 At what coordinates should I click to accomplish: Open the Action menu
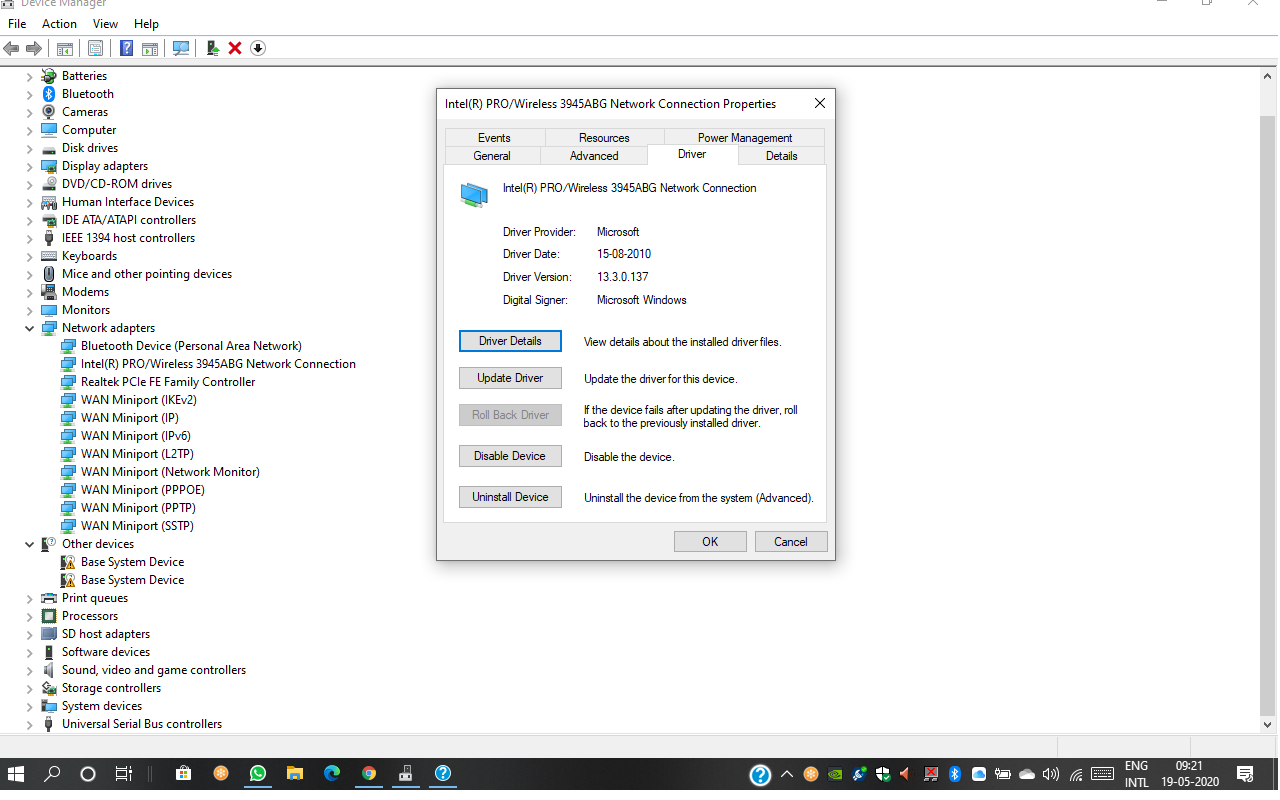[x=59, y=23]
